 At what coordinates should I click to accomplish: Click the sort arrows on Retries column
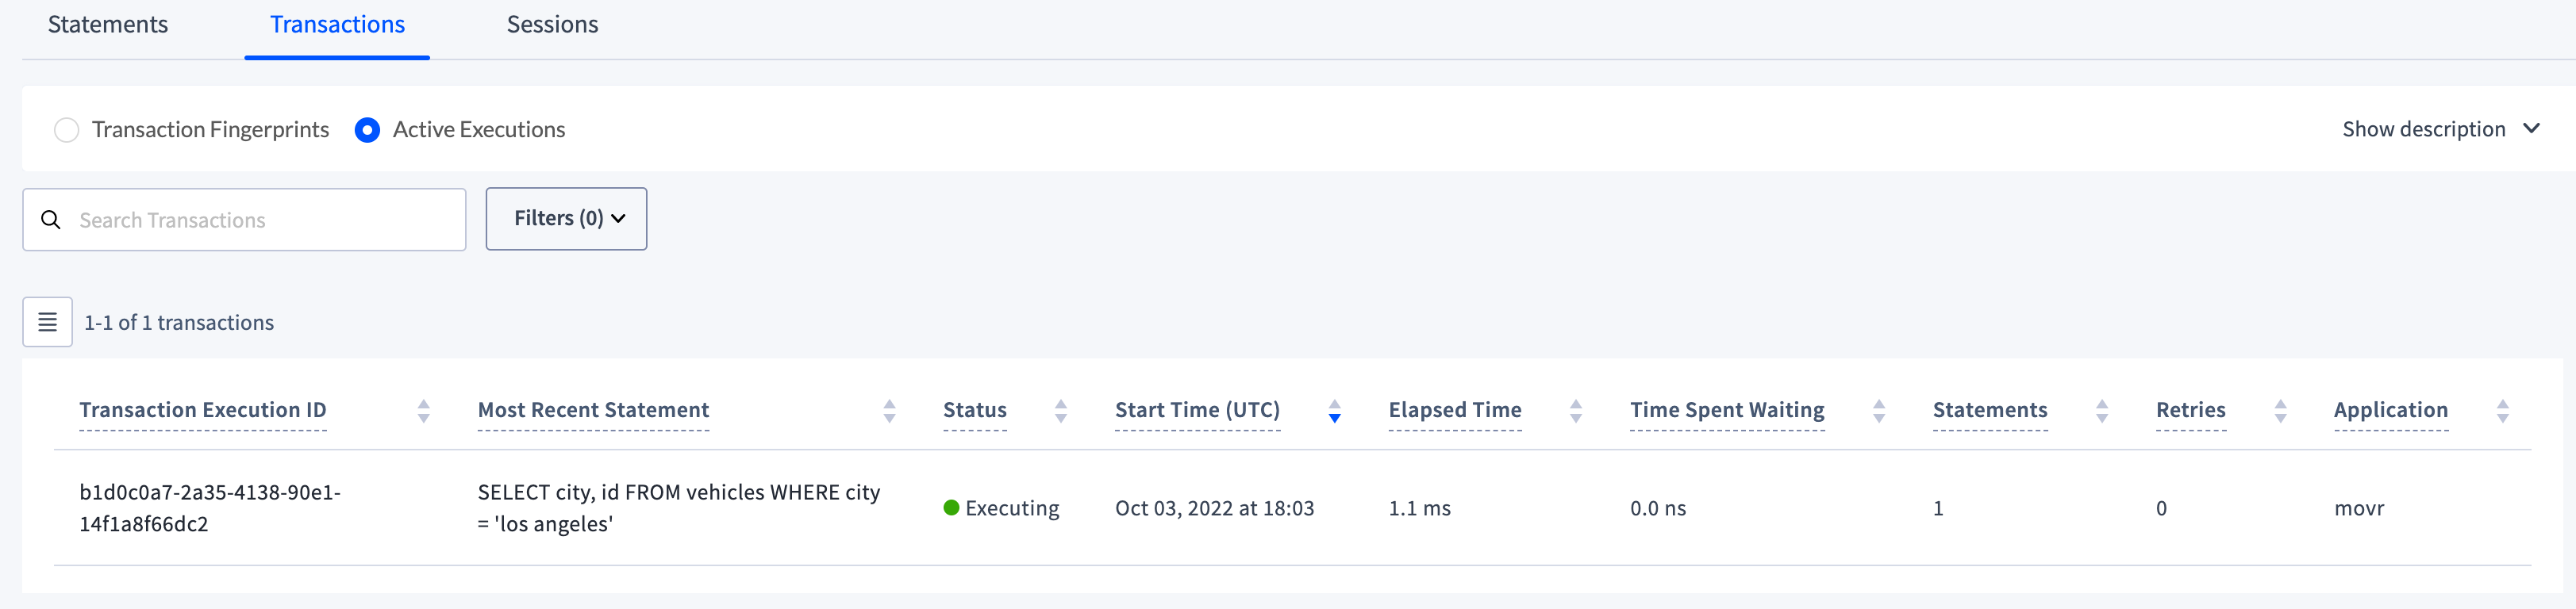pyautogui.click(x=2281, y=410)
